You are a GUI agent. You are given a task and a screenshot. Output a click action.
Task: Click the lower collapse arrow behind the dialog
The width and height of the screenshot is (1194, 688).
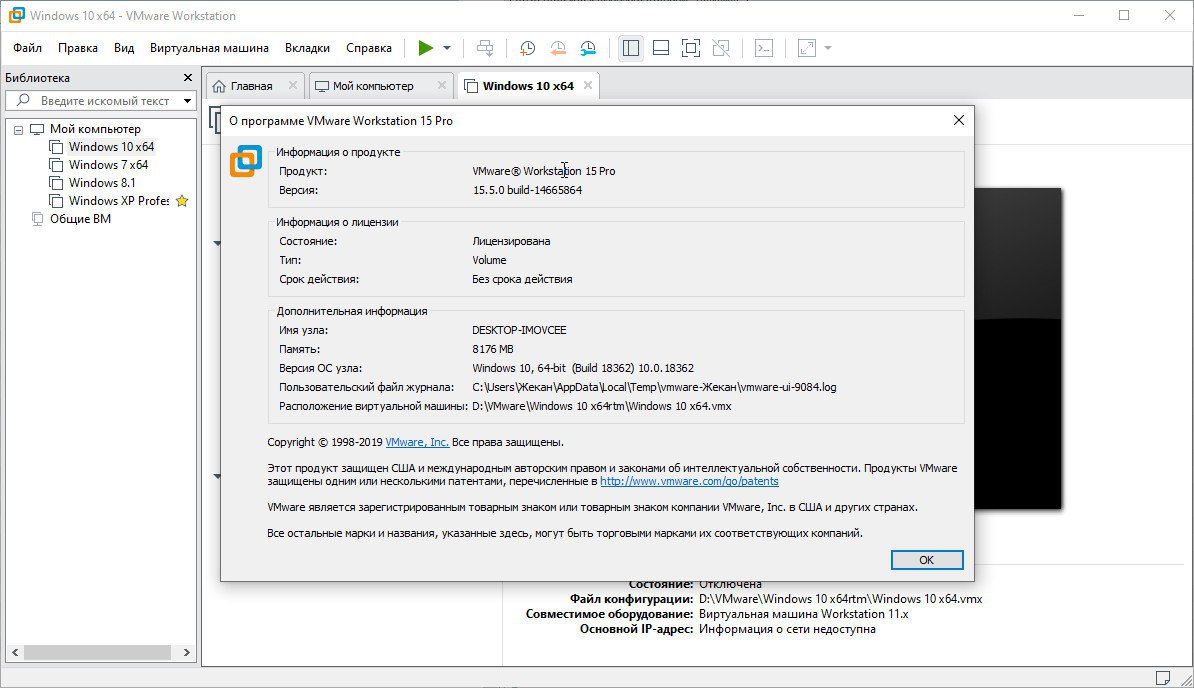217,476
